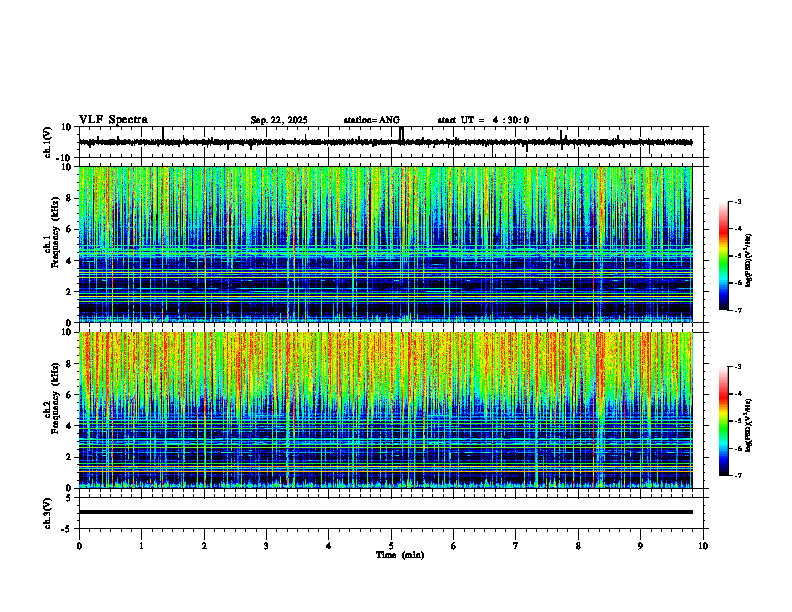Click the "-3" label on ch.1 color scale
This screenshot has height=612, width=792.
(737, 202)
